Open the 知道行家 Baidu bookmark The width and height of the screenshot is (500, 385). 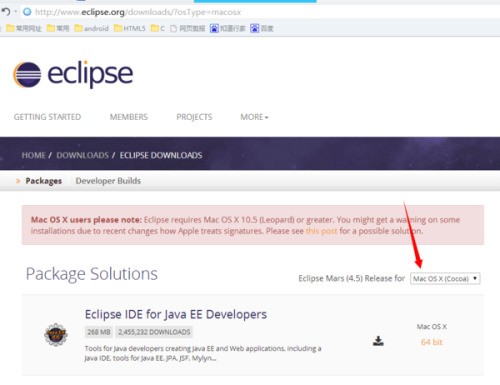coord(227,28)
